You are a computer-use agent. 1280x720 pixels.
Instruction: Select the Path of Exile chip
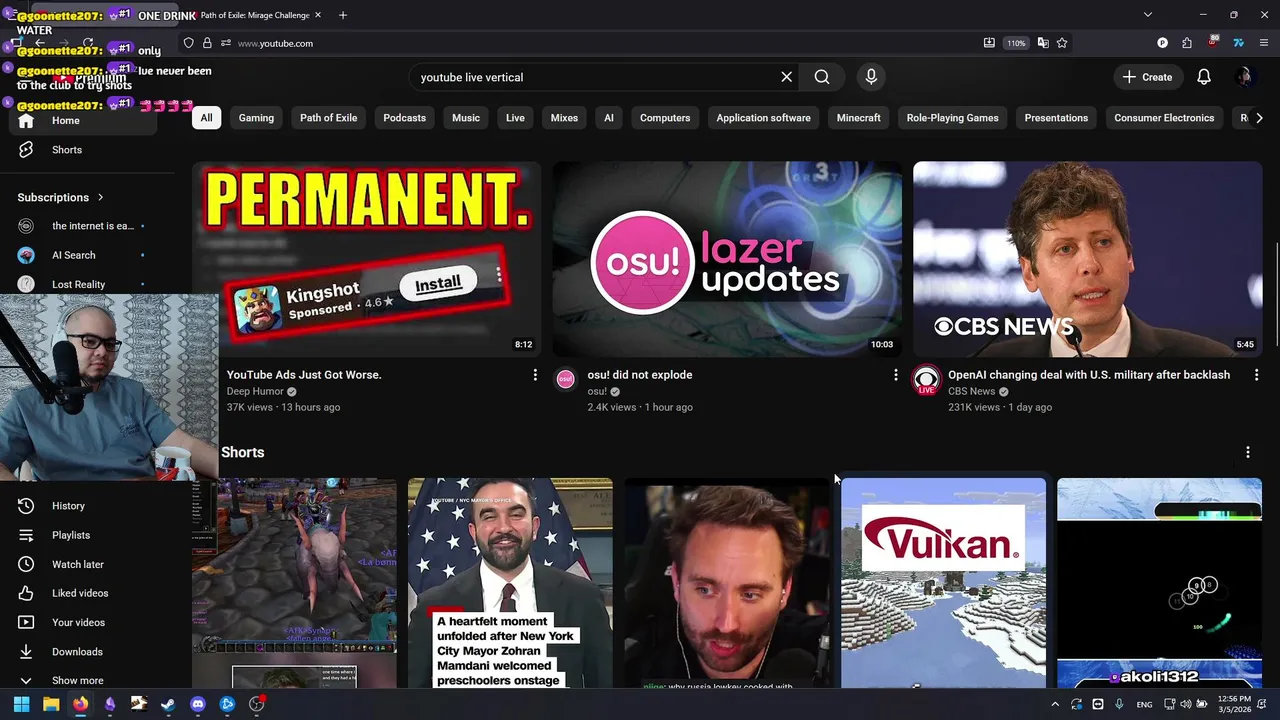click(x=328, y=118)
